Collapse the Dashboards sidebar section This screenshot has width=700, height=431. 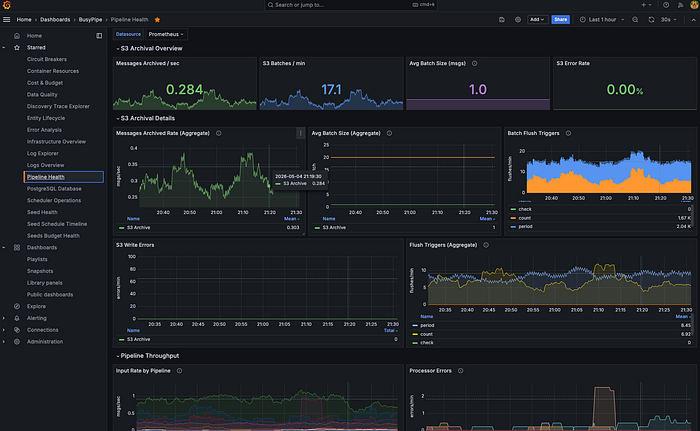click(4, 247)
